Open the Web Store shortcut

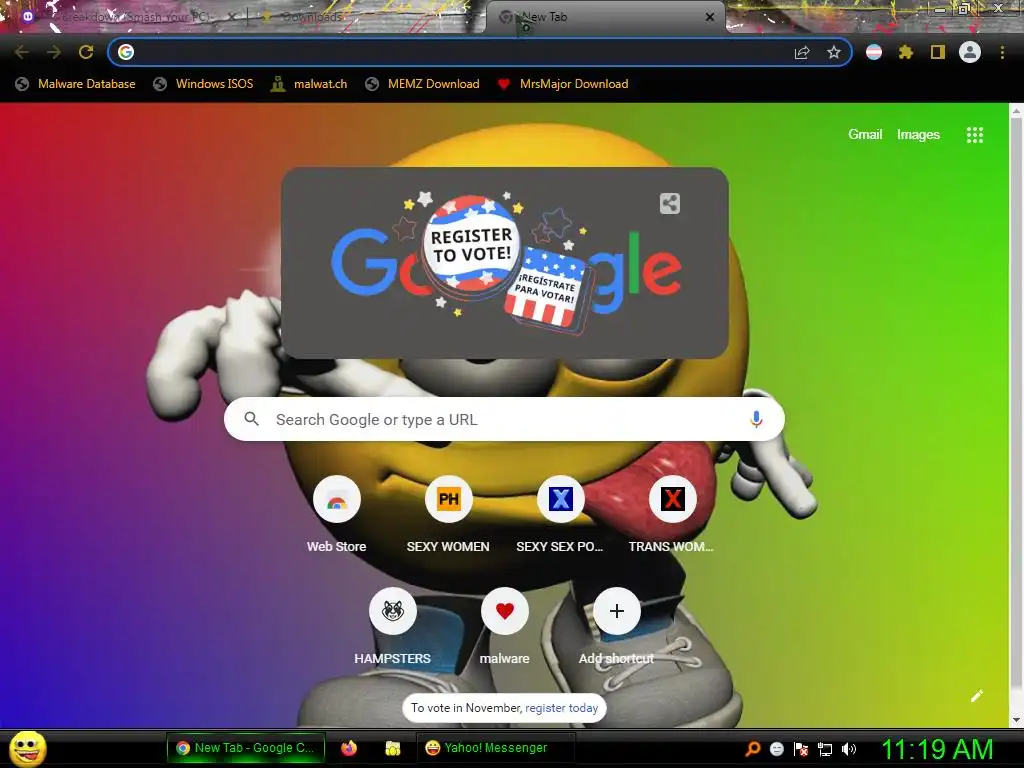pos(336,516)
